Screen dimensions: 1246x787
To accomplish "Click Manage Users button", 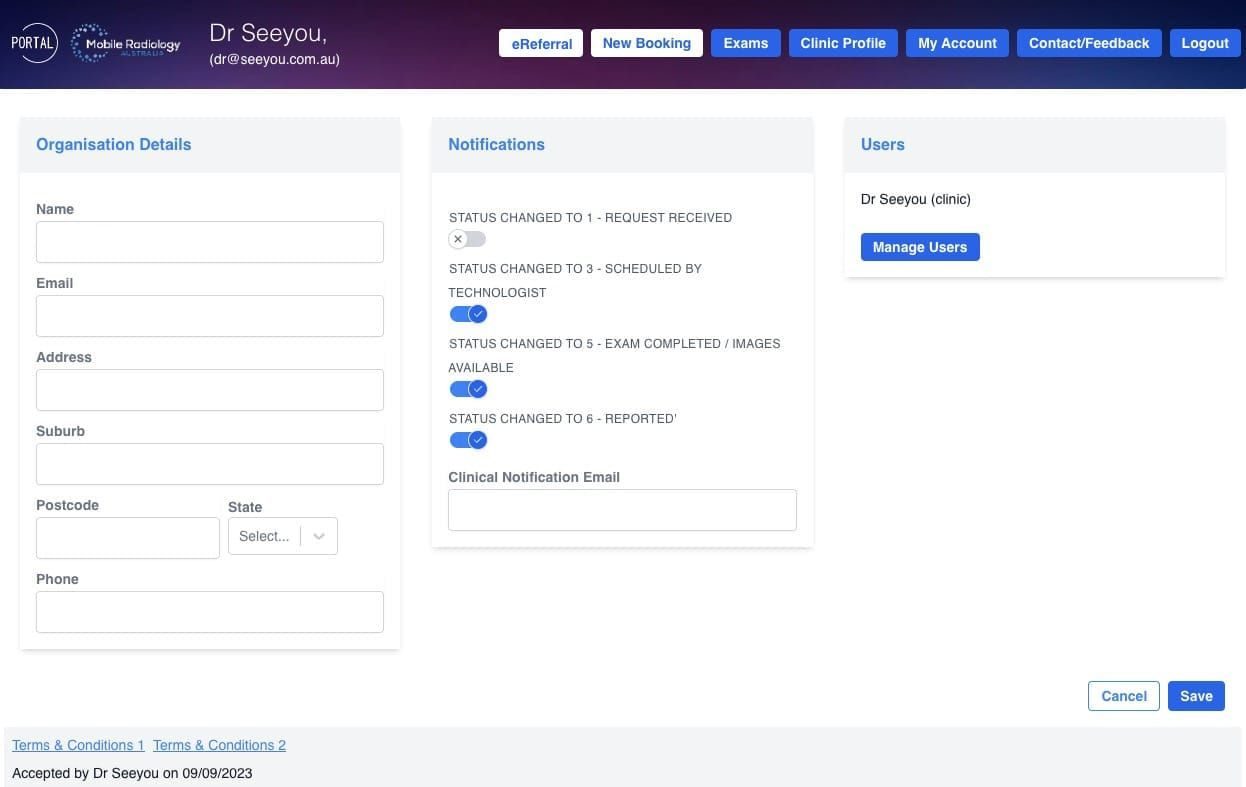I will (920, 247).
